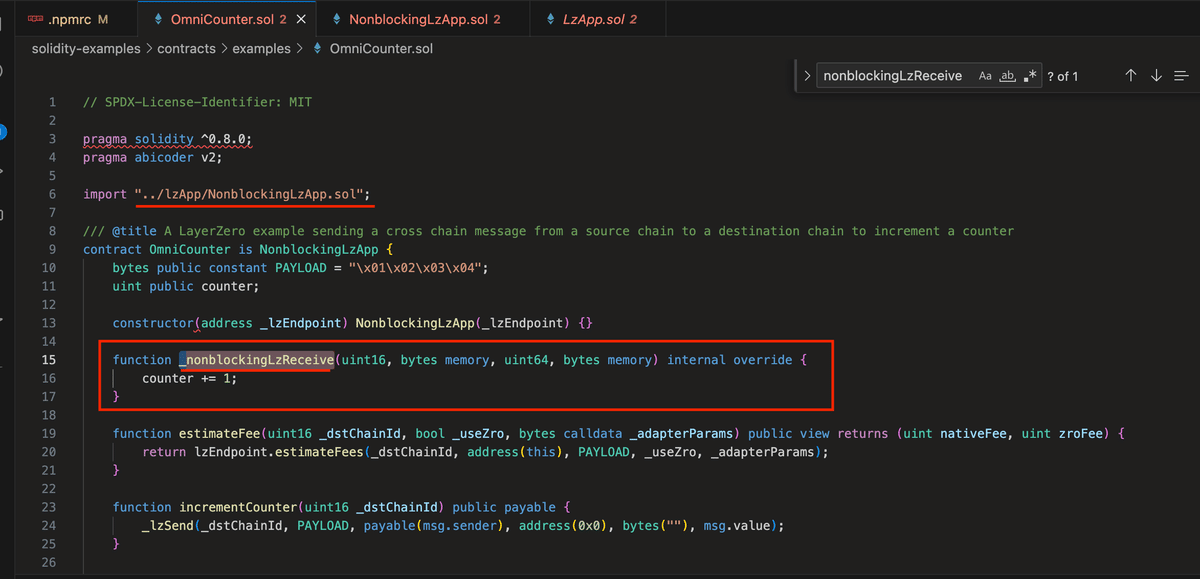
Task: Click the contracts breadcrumb segment
Action: 187,48
